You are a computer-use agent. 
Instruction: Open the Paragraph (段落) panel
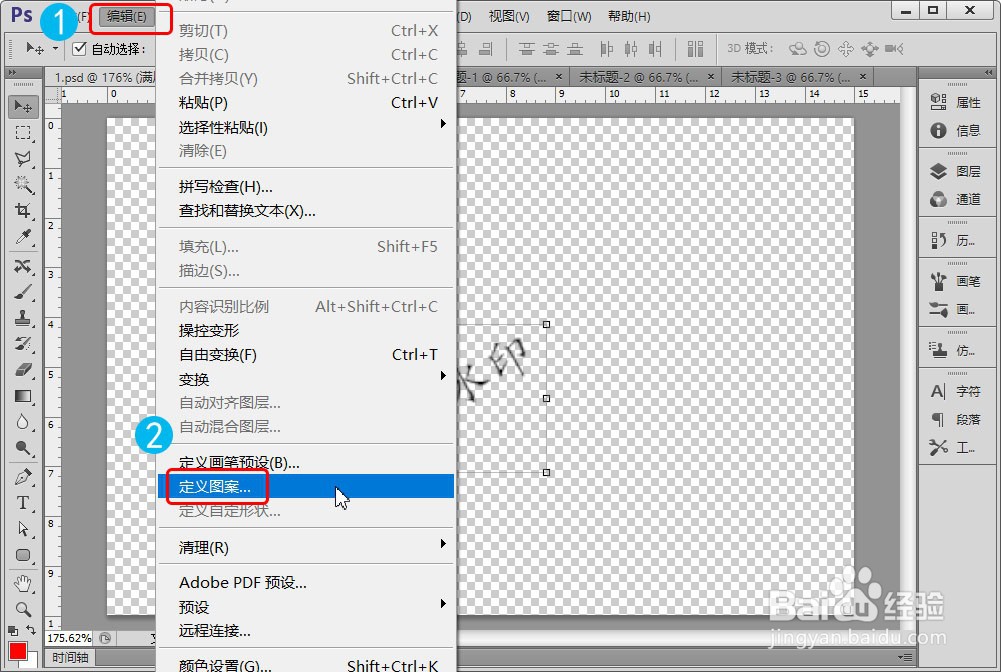pos(956,419)
